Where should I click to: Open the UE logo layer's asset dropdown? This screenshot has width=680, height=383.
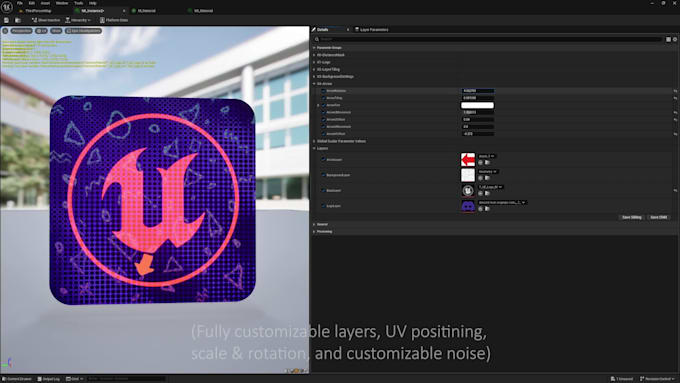490,187
